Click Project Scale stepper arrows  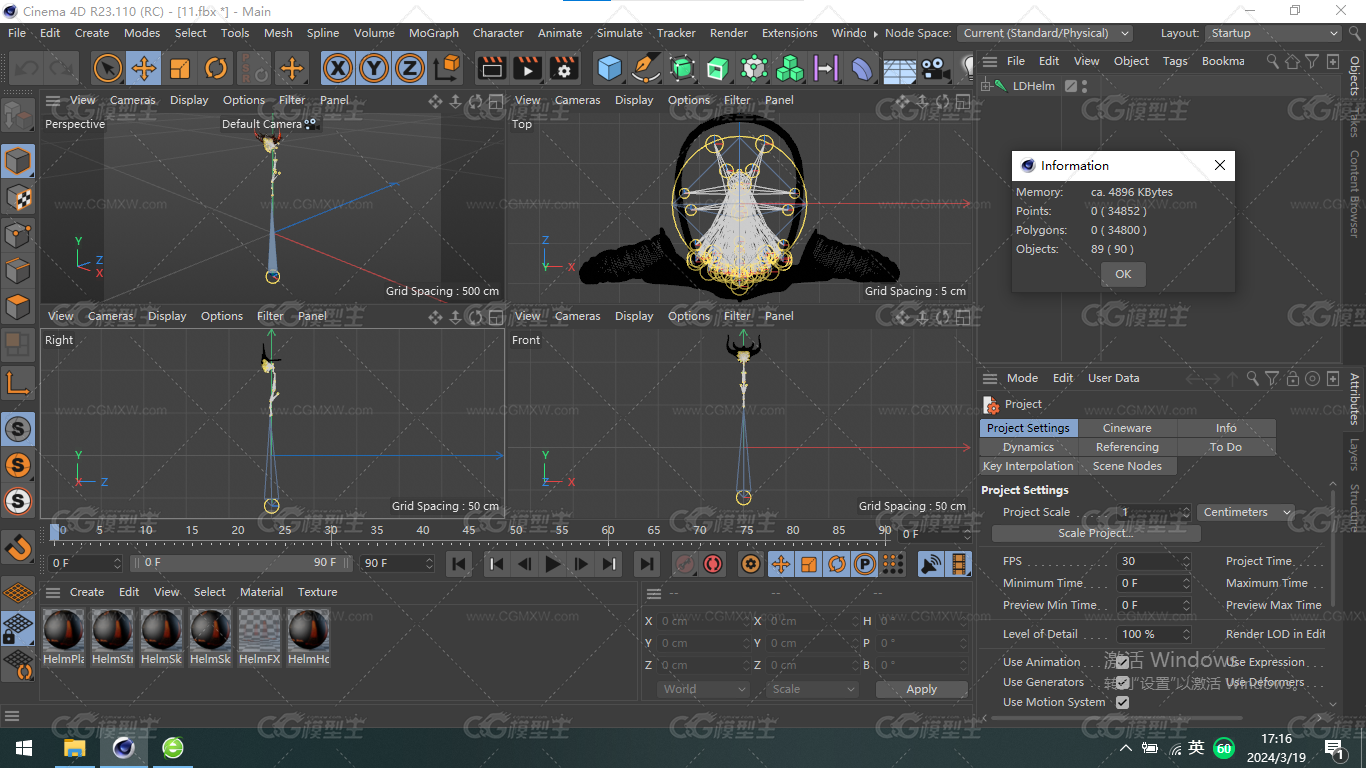pos(1186,512)
